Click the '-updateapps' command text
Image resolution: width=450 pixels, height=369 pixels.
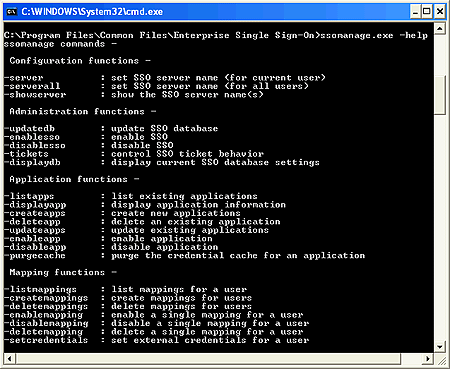pos(35,230)
